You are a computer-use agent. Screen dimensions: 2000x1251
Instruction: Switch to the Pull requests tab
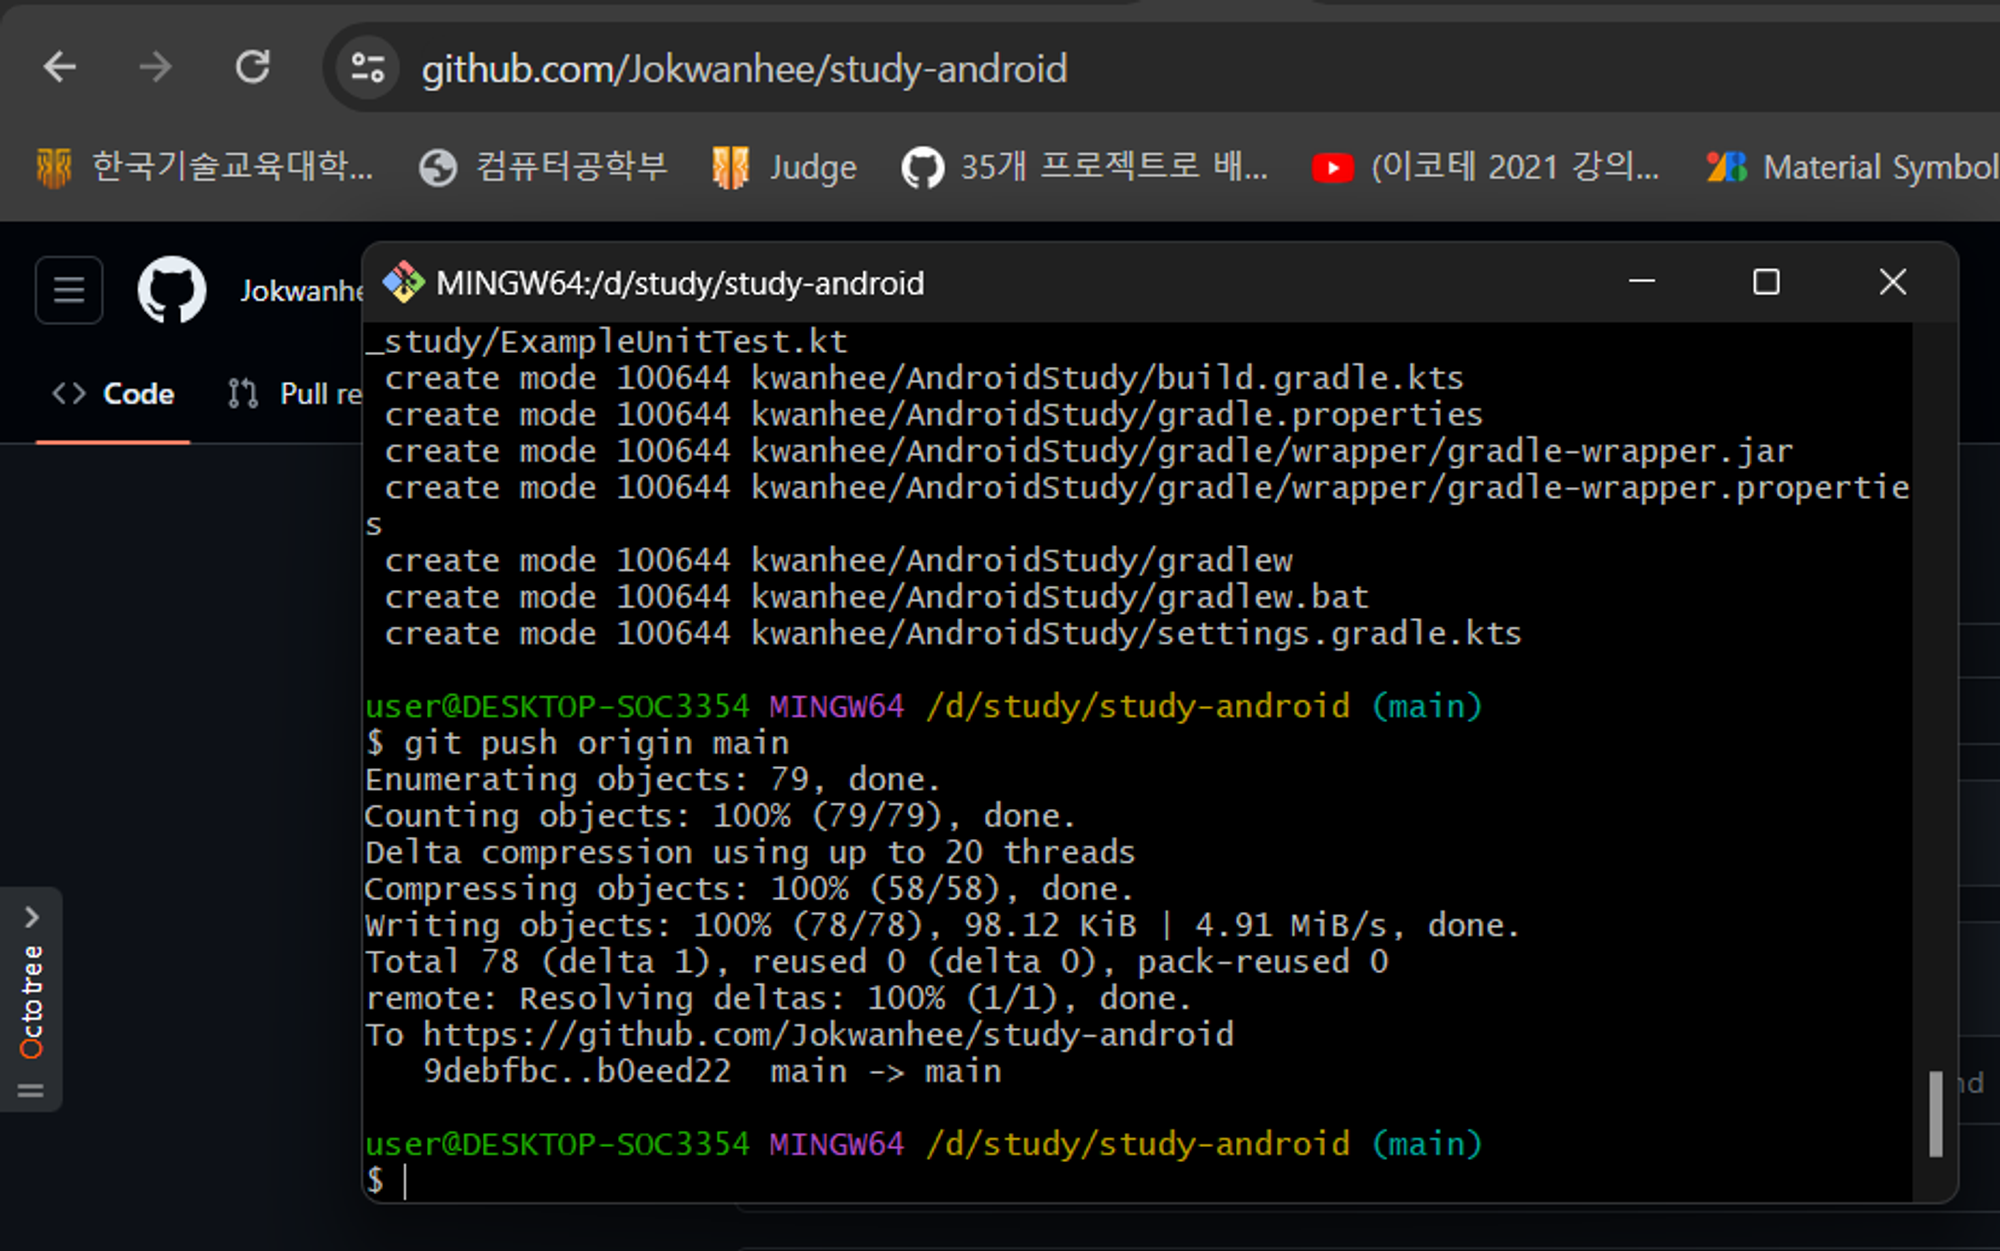pos(295,394)
